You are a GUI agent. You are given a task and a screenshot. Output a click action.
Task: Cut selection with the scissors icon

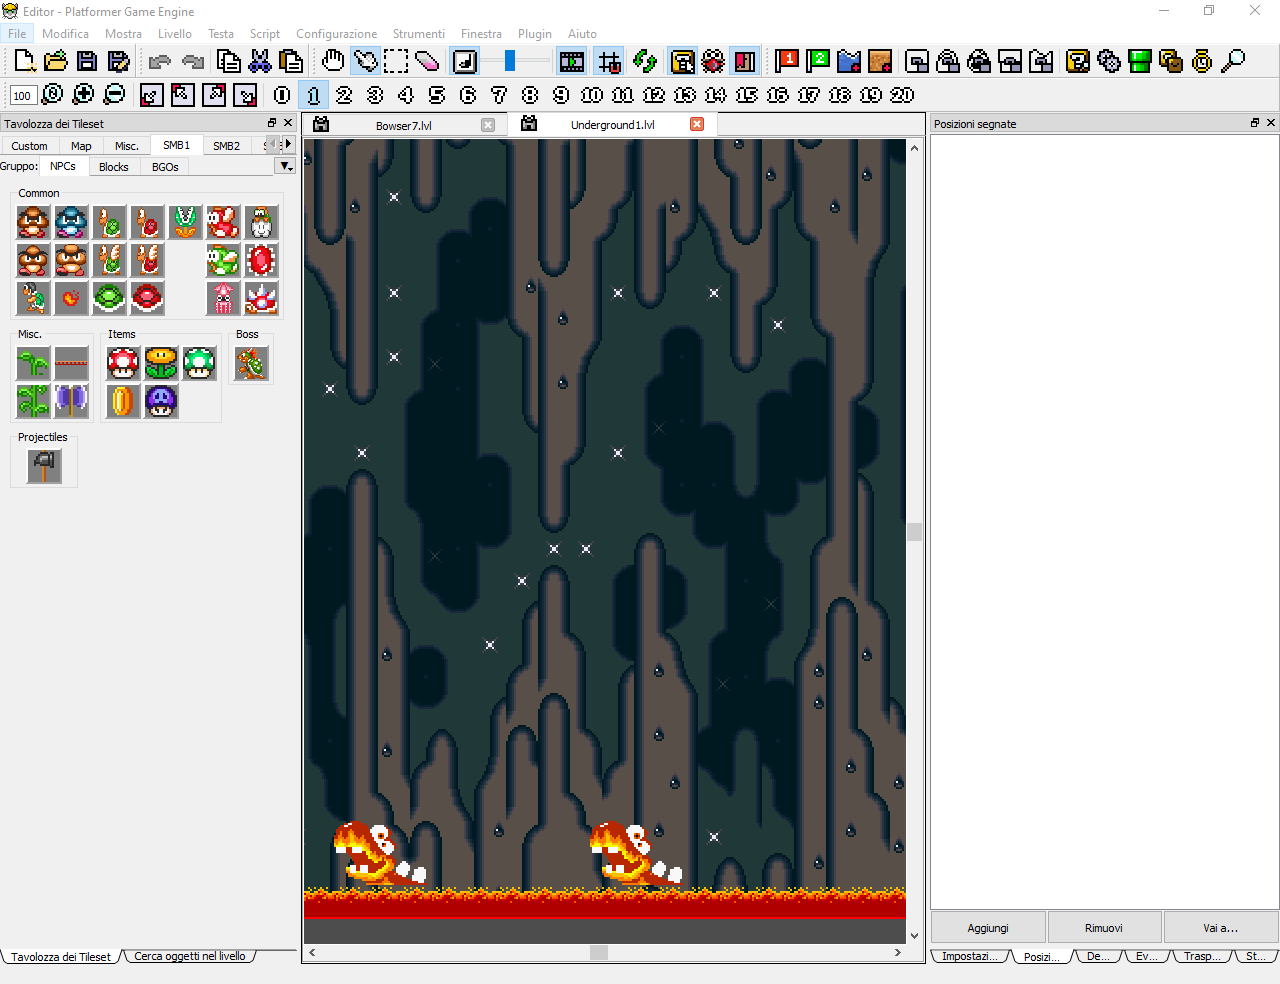pyautogui.click(x=260, y=61)
